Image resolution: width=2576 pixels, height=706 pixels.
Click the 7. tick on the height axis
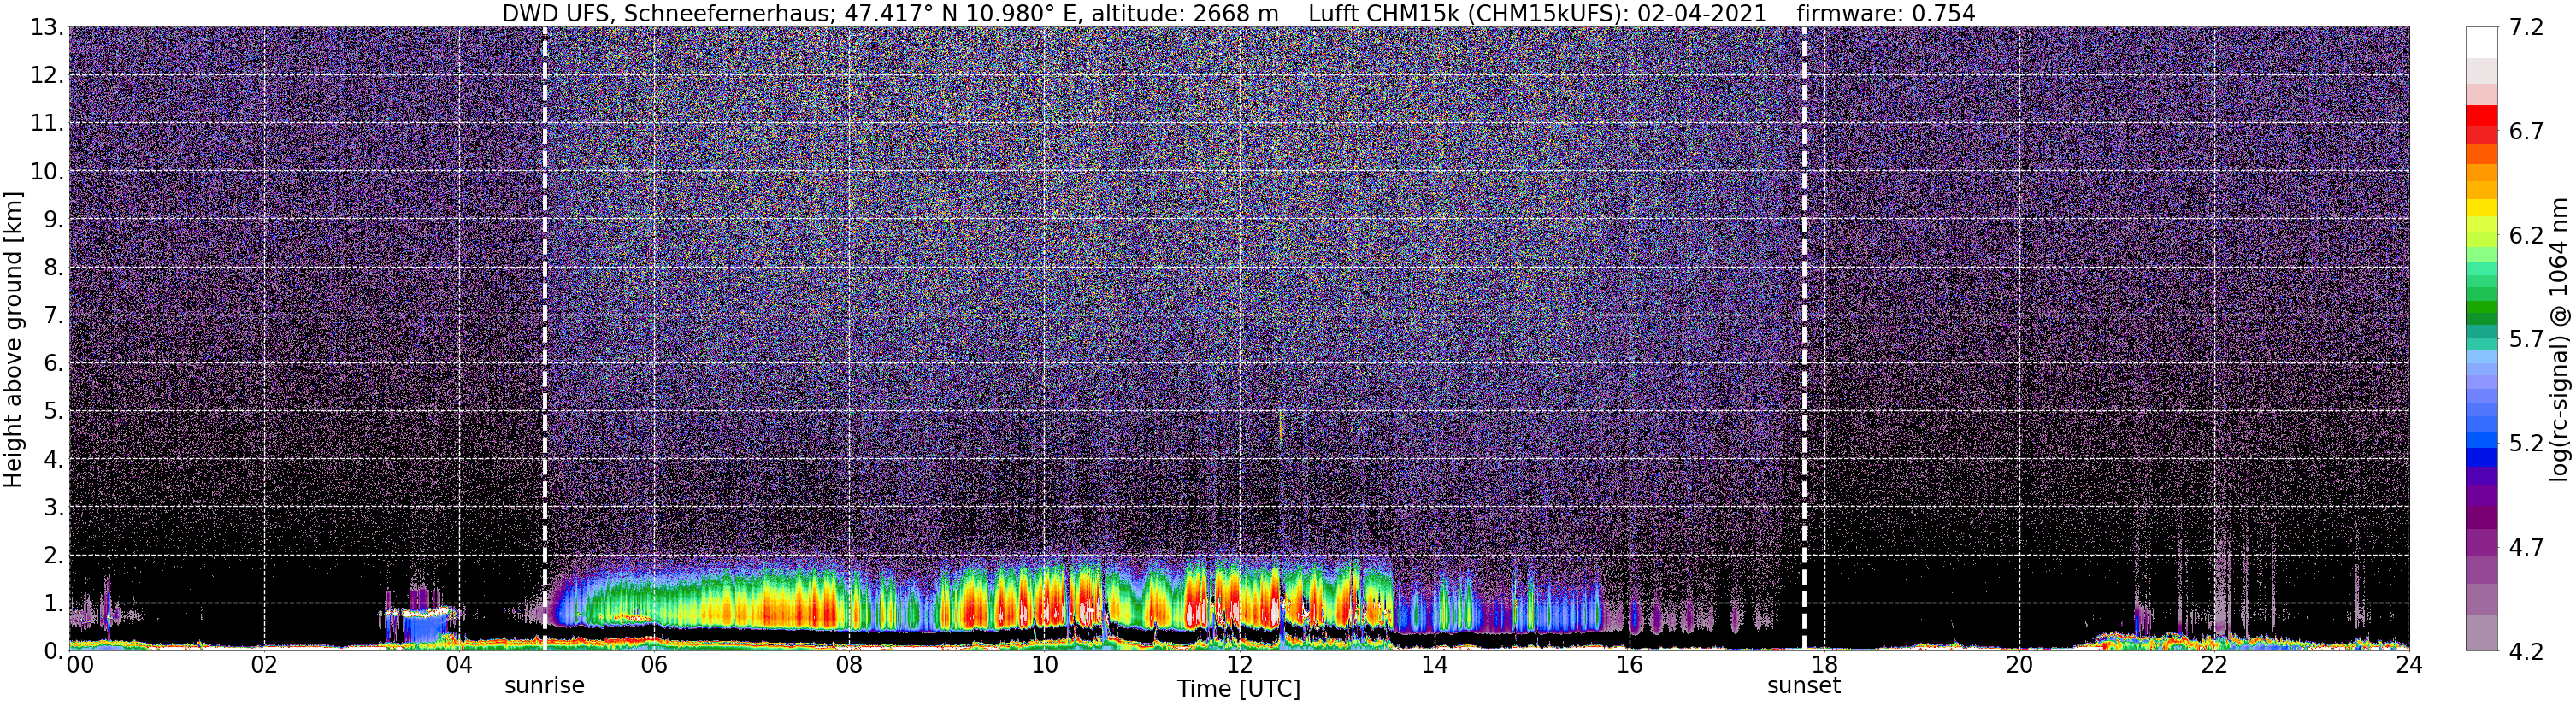[x=53, y=316]
